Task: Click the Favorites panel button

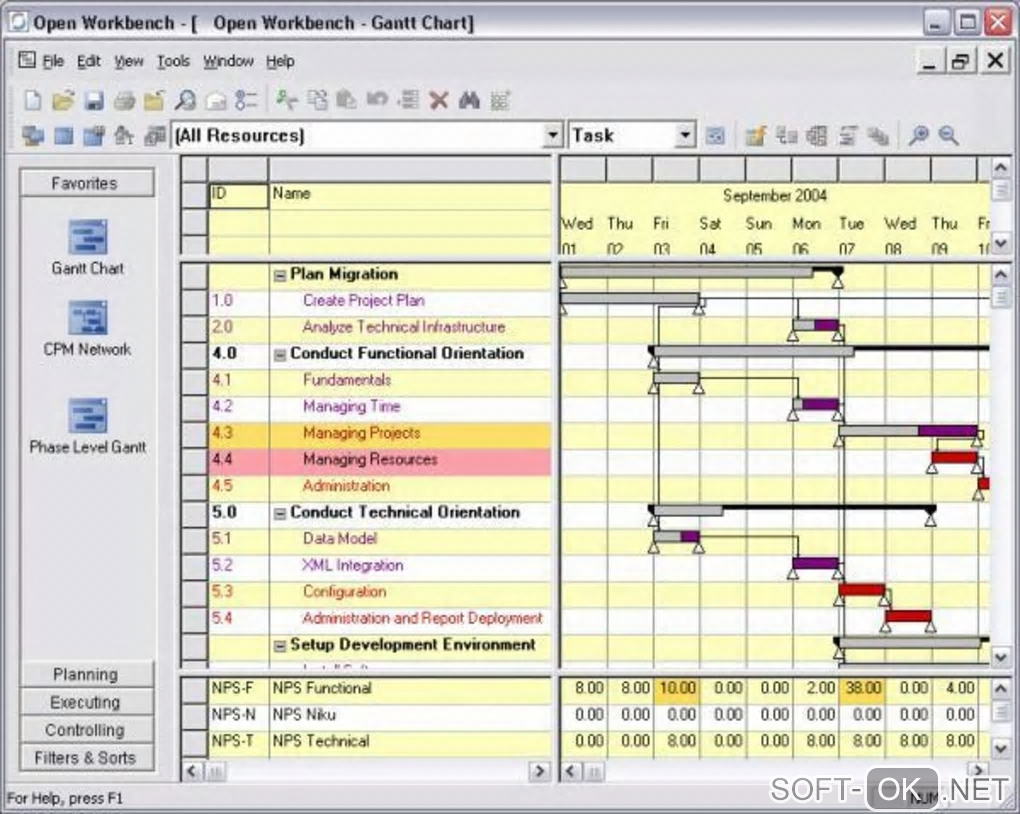Action: pos(87,183)
